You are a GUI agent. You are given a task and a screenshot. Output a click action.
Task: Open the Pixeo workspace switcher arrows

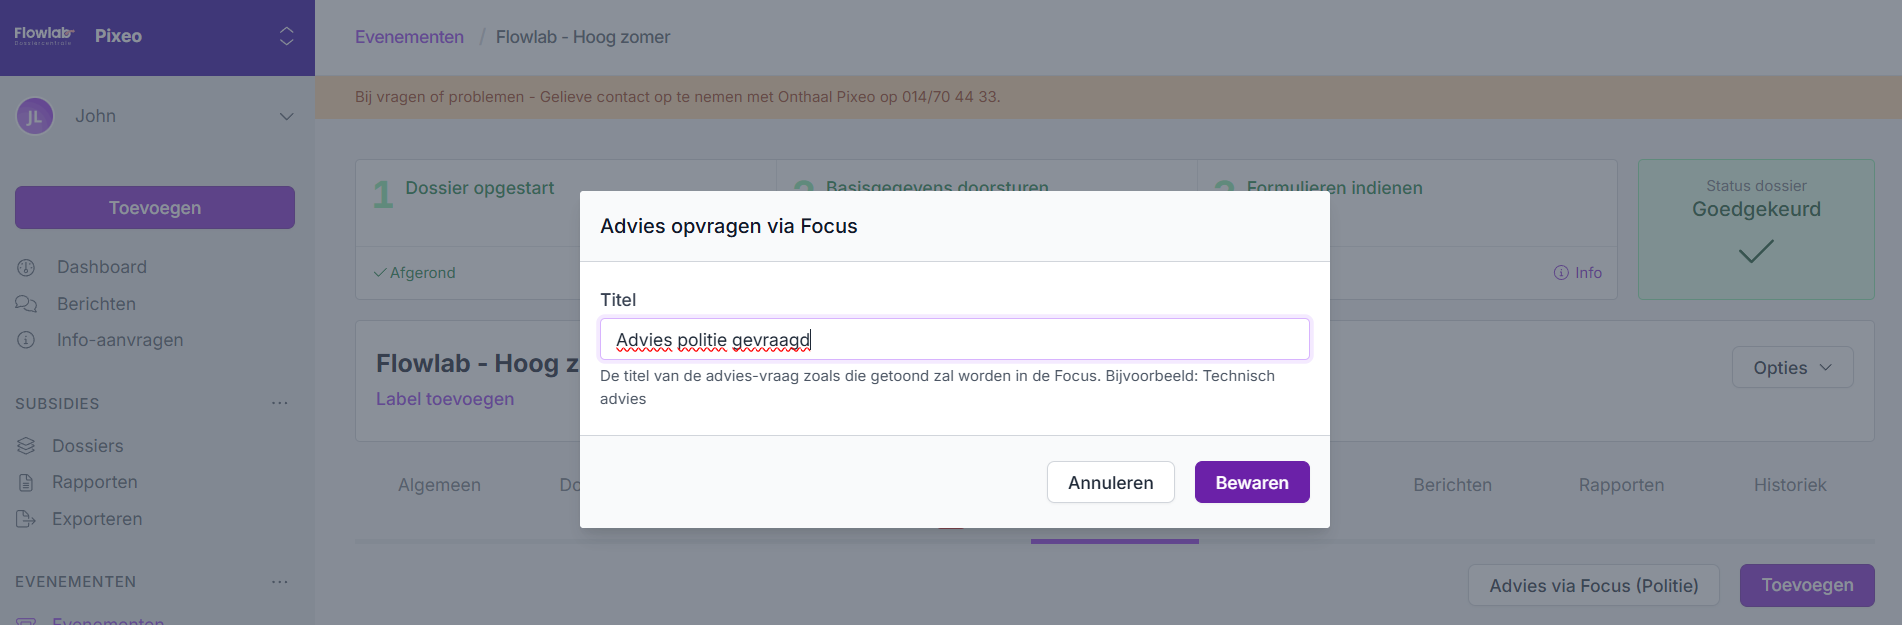(287, 36)
